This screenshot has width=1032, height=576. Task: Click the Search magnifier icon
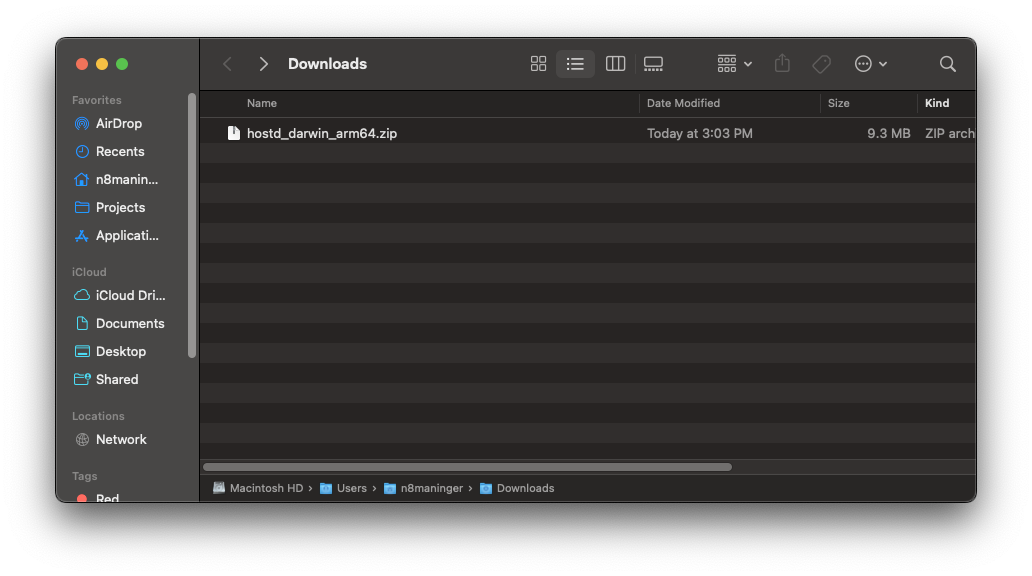click(x=947, y=64)
